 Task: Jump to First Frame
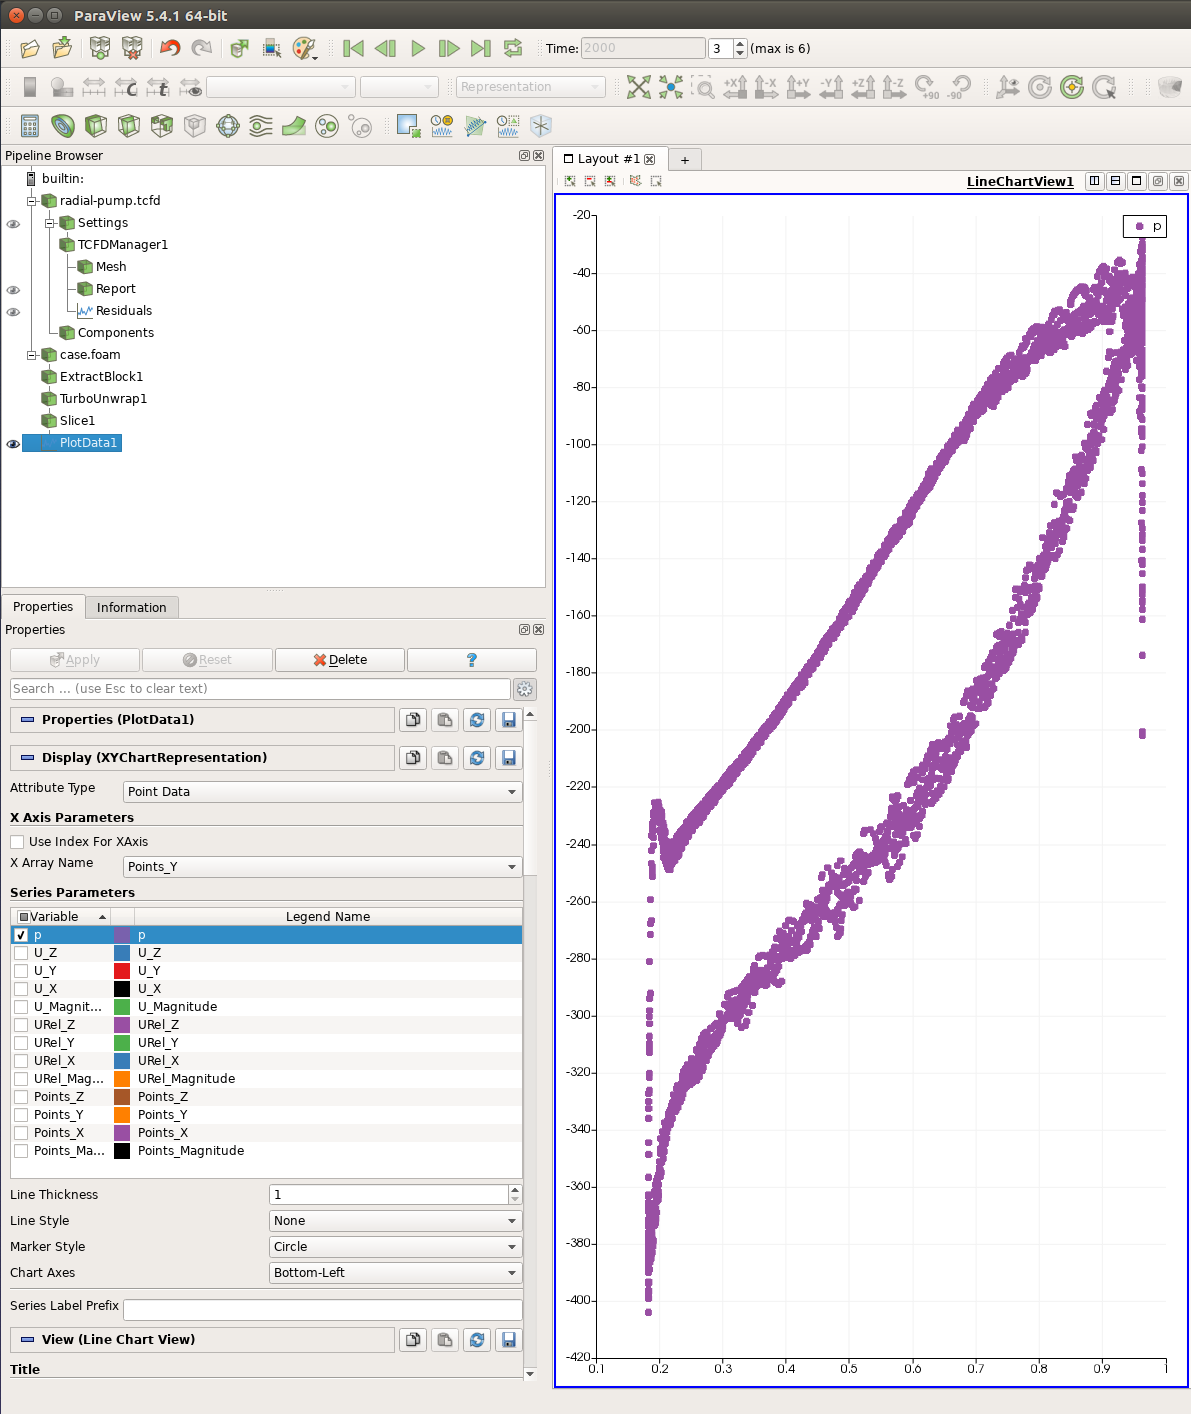[353, 48]
